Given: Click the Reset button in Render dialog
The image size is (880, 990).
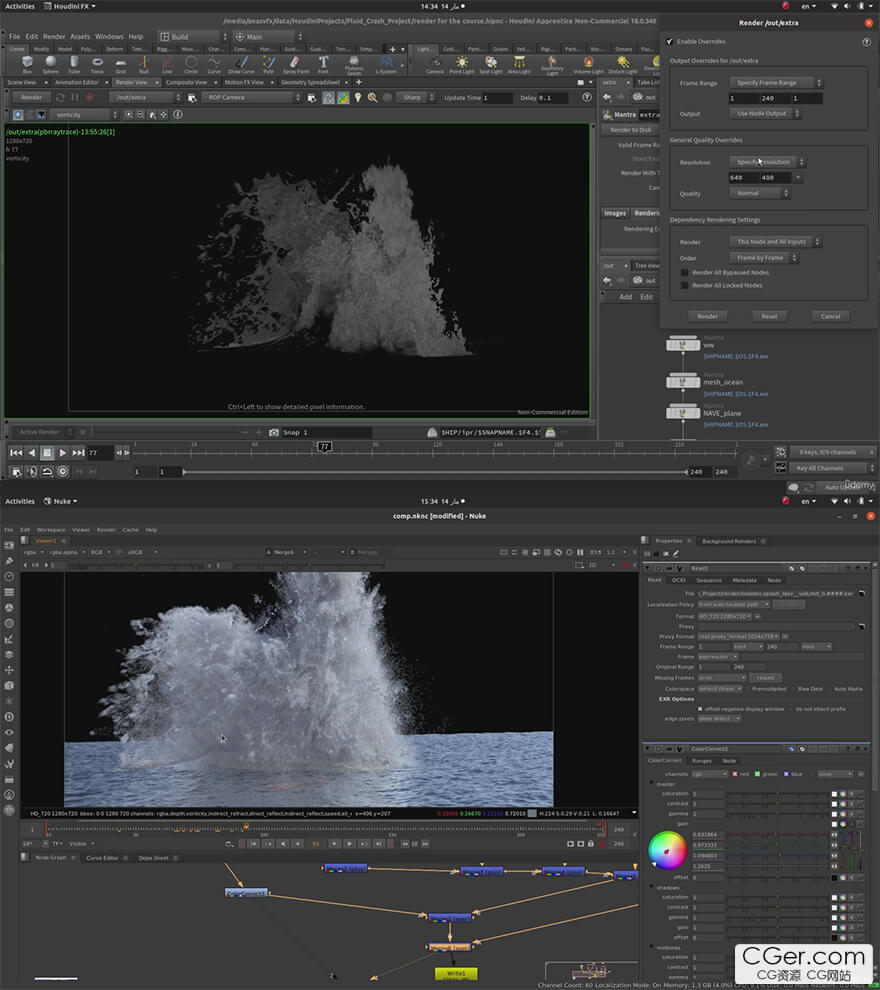Looking at the screenshot, I should click(769, 316).
